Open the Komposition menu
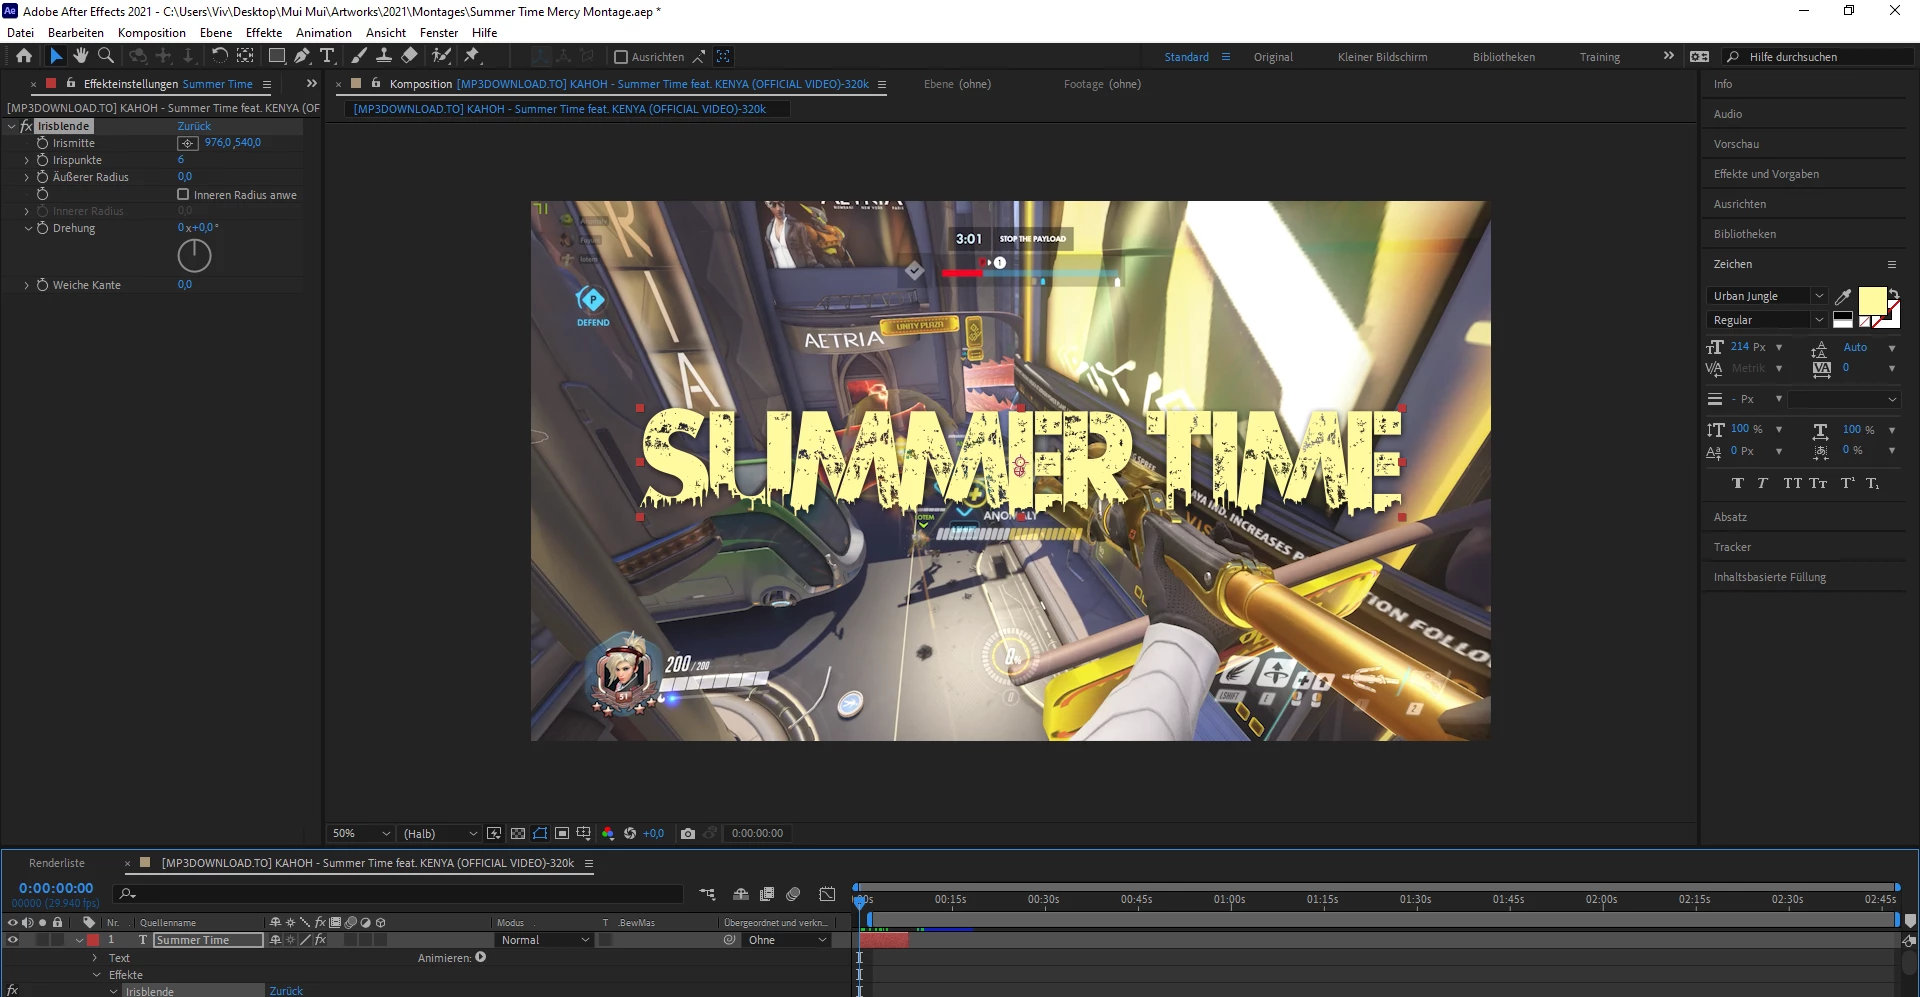The width and height of the screenshot is (1920, 997). pyautogui.click(x=152, y=32)
